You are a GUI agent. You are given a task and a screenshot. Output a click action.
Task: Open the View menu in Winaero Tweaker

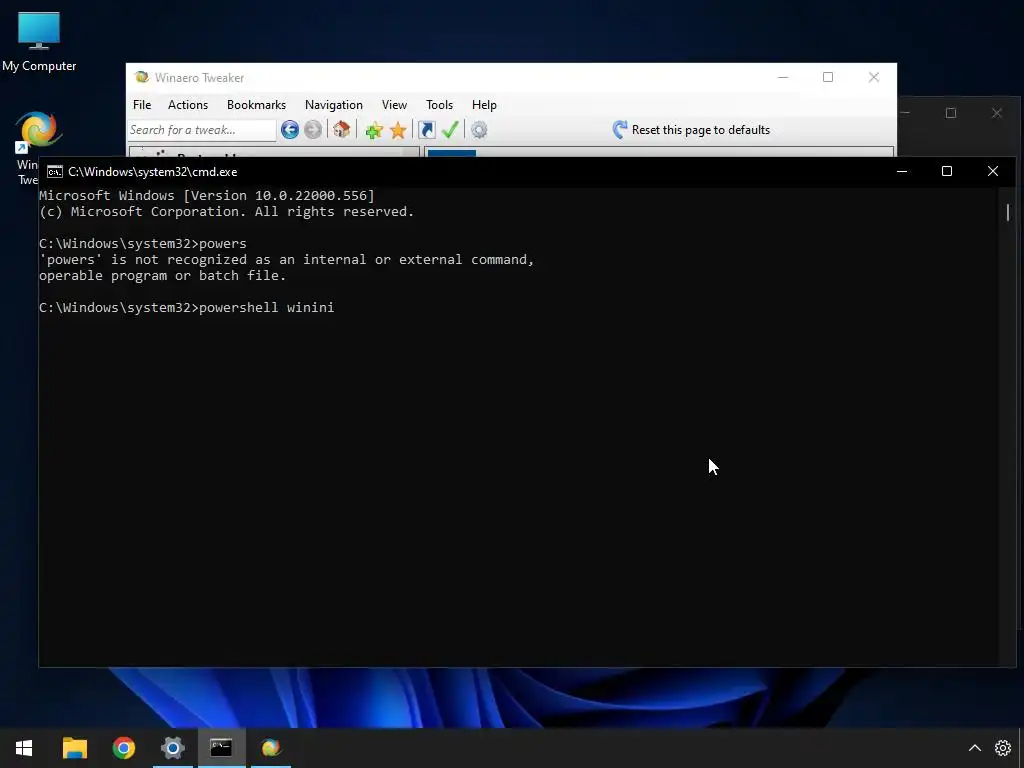tap(394, 104)
